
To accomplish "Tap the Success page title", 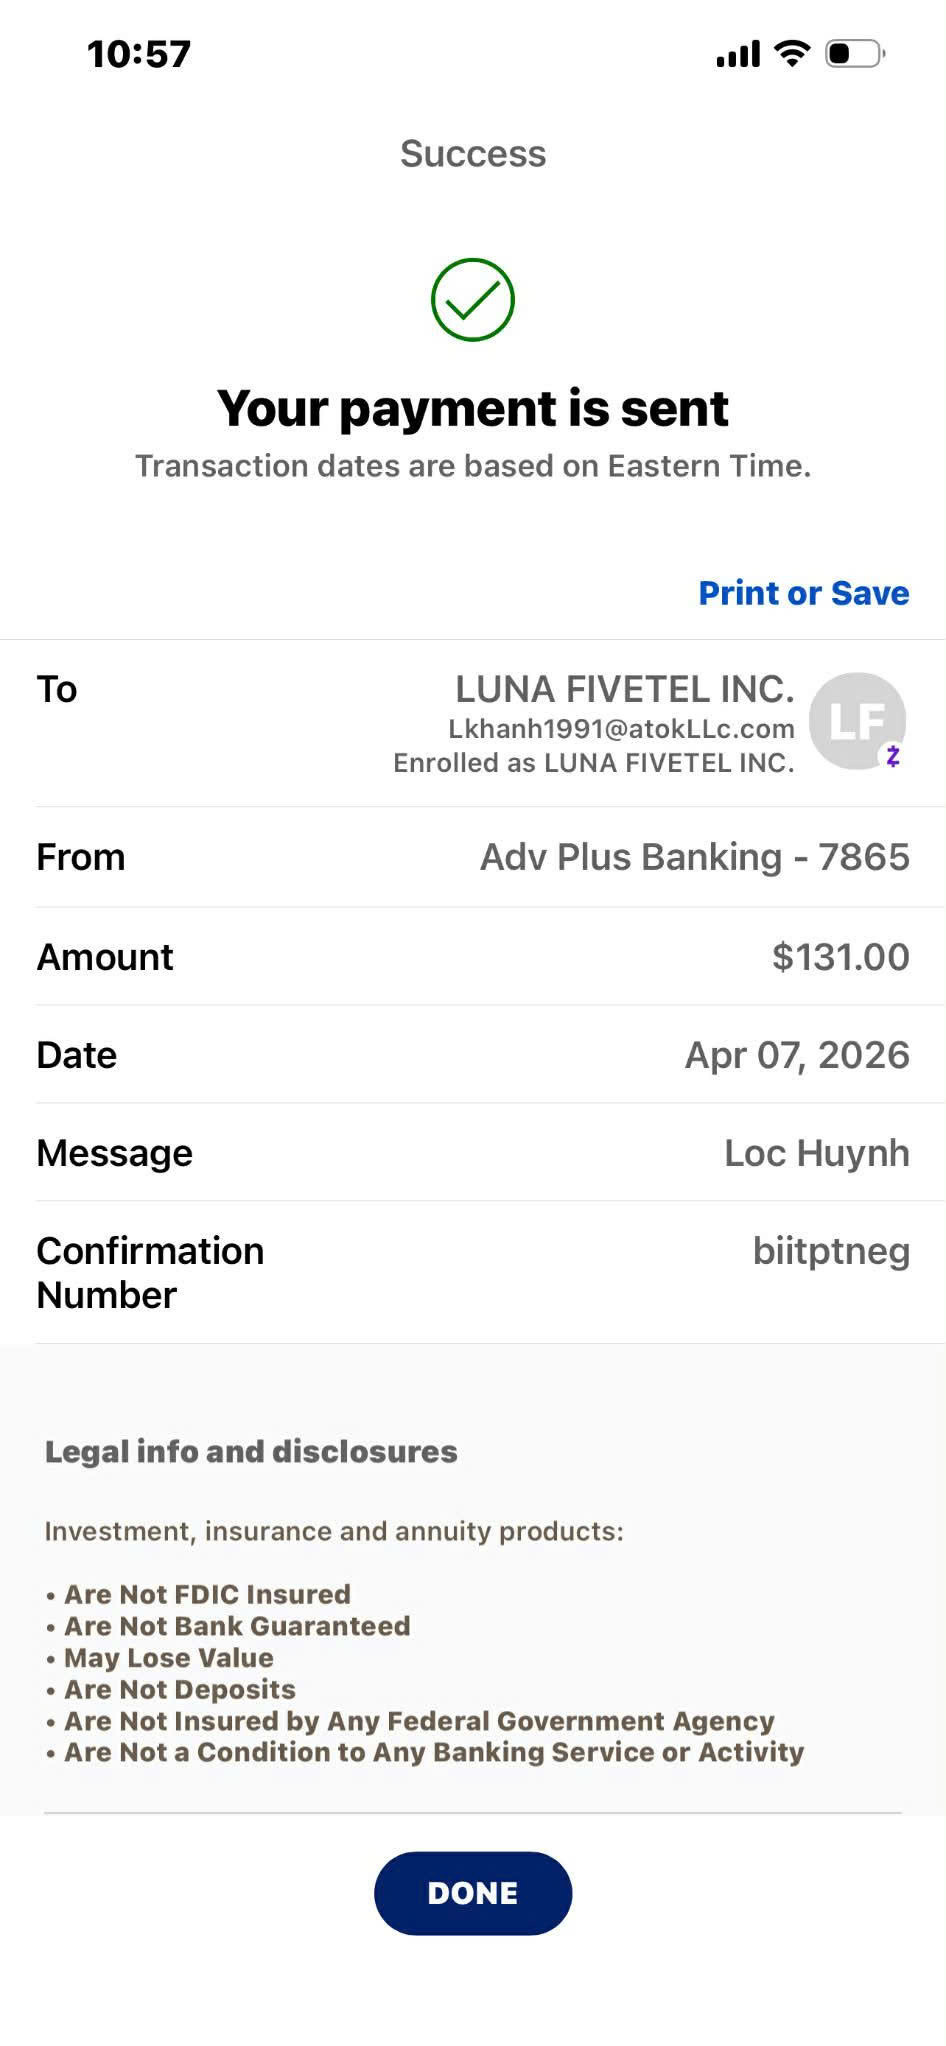I will [x=473, y=154].
